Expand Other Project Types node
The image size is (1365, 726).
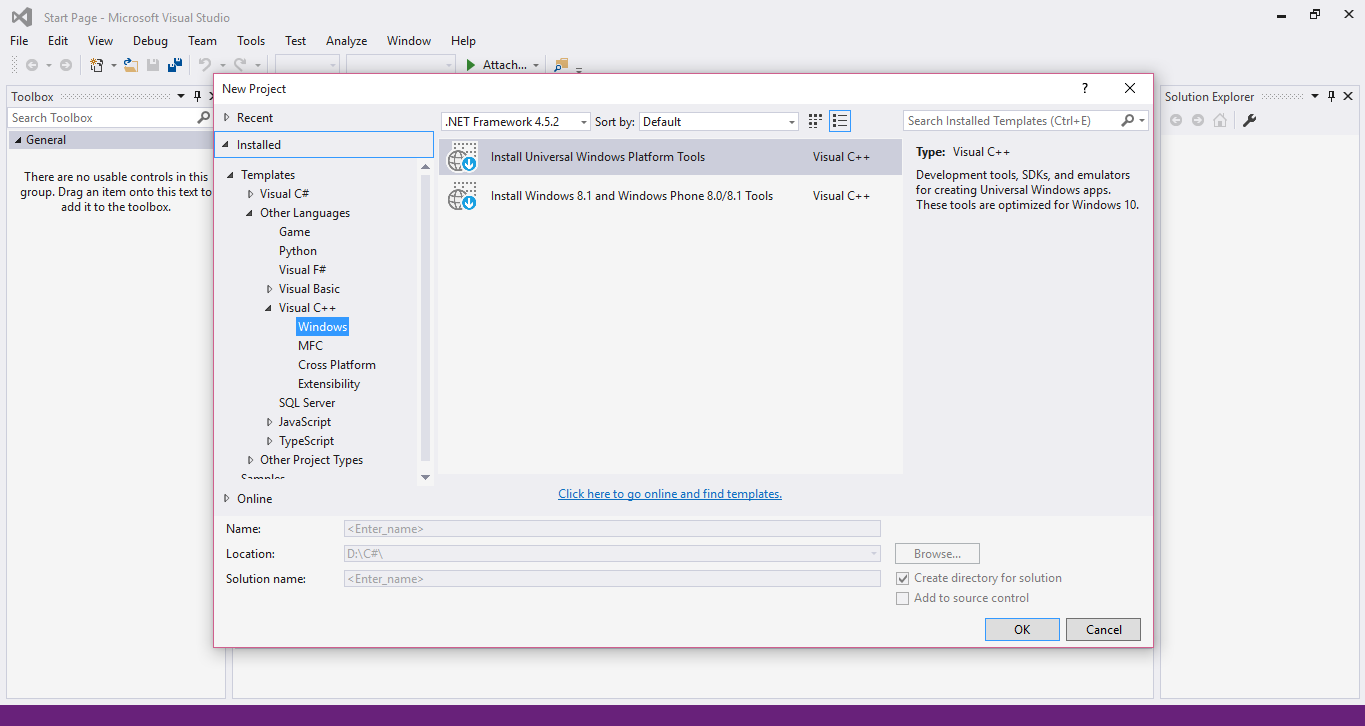(251, 460)
